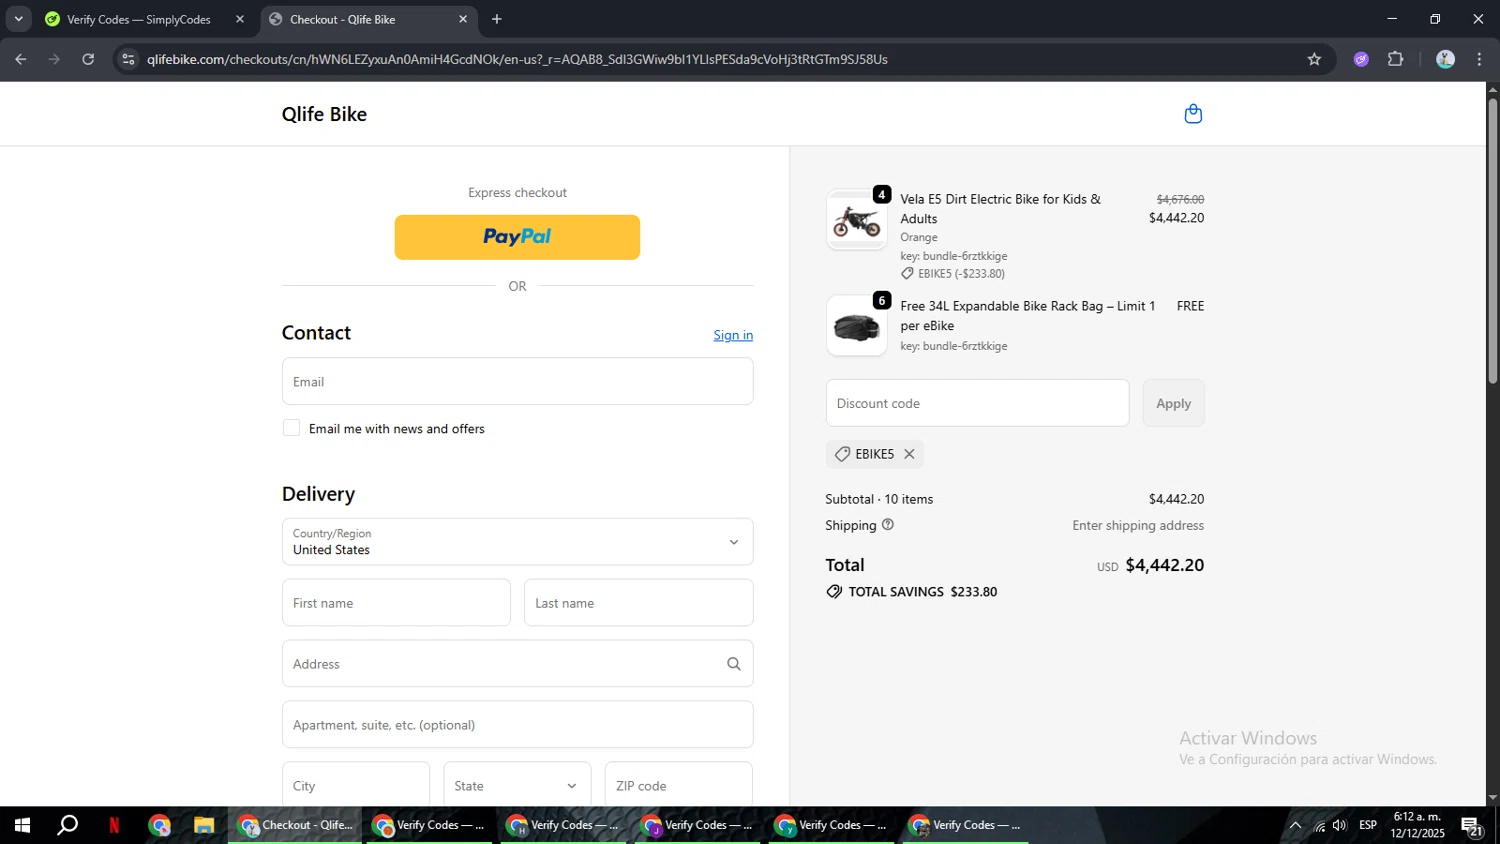Launch Netflix from the taskbar
Screen dimensions: 1500x844
(x=114, y=825)
